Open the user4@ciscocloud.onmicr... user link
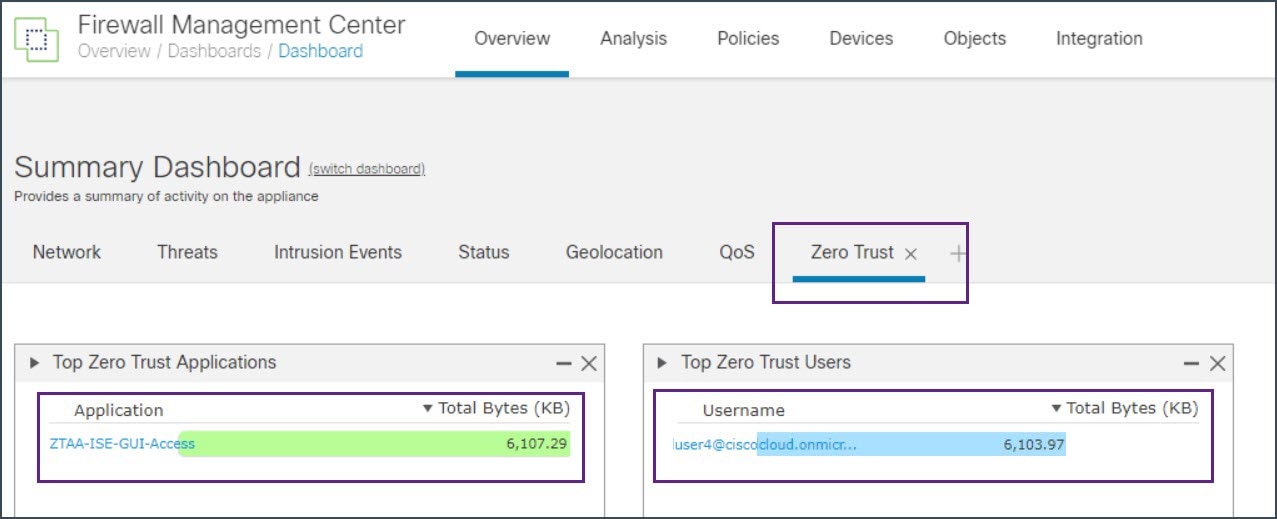Screen dimensions: 1277x519 point(765,444)
